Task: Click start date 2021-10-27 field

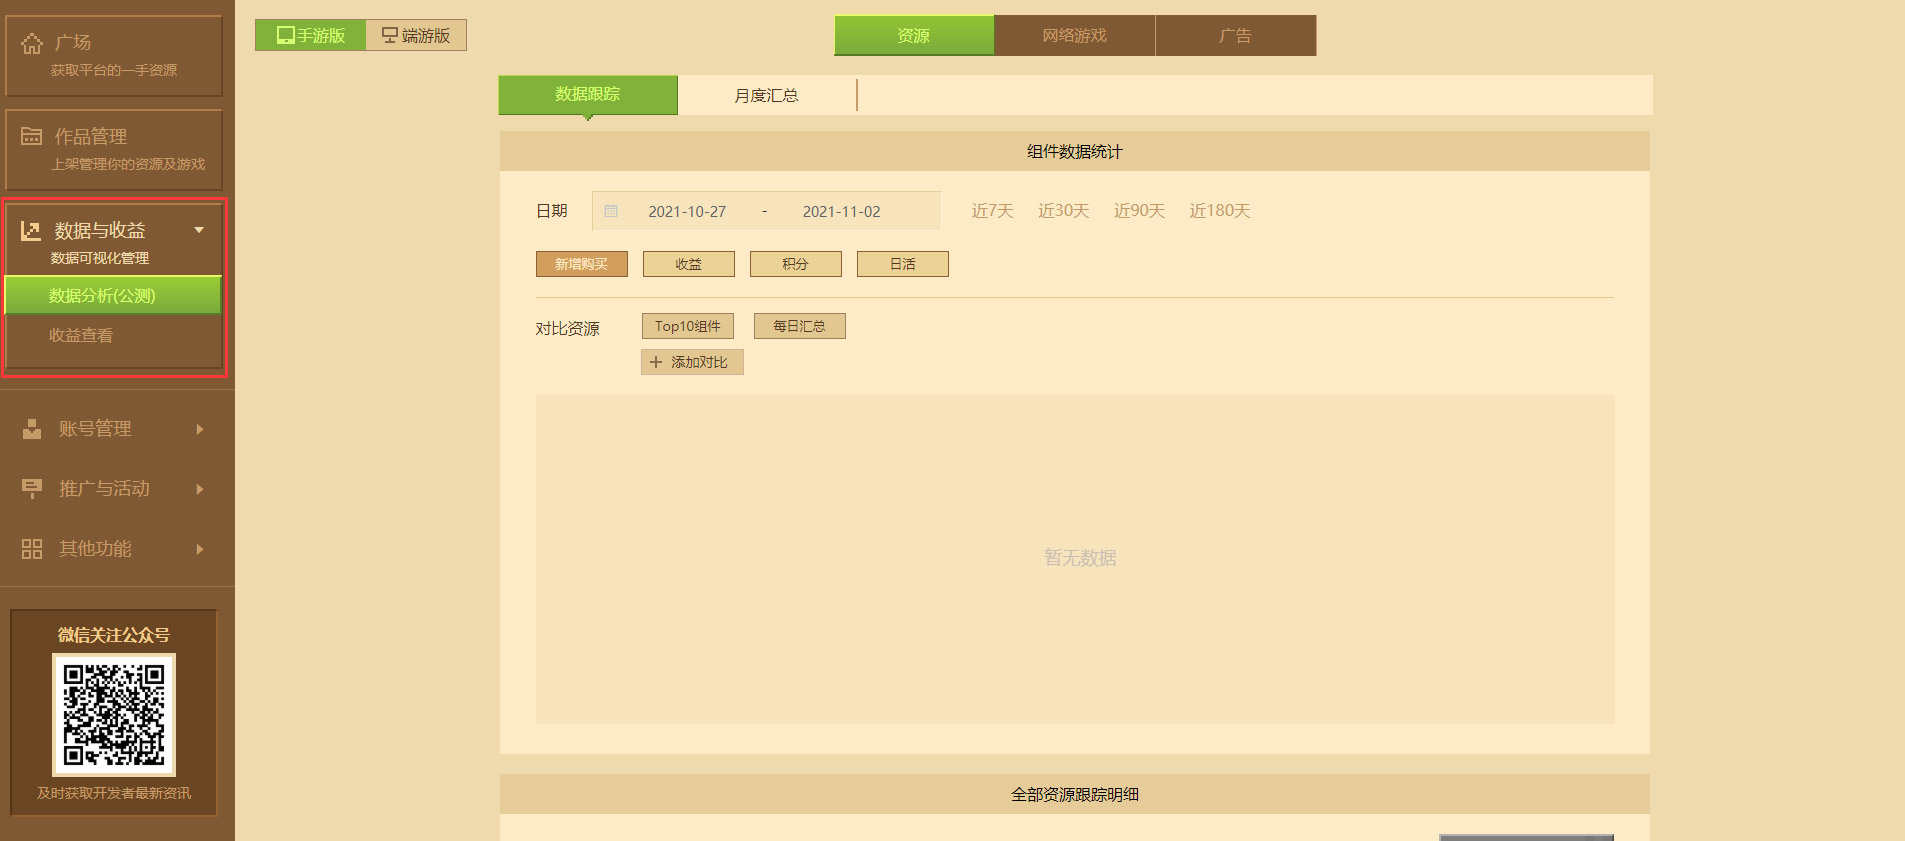Action: (687, 211)
